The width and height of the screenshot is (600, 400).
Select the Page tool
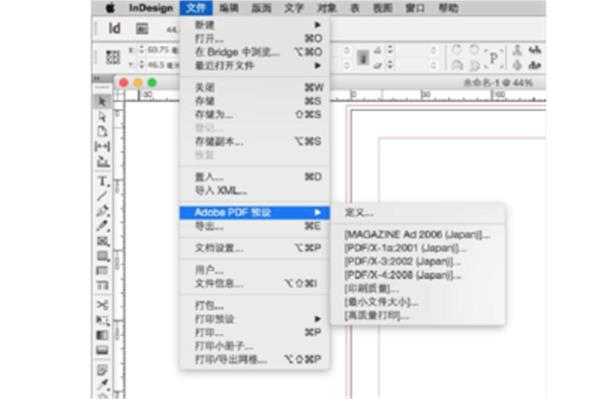[x=102, y=131]
